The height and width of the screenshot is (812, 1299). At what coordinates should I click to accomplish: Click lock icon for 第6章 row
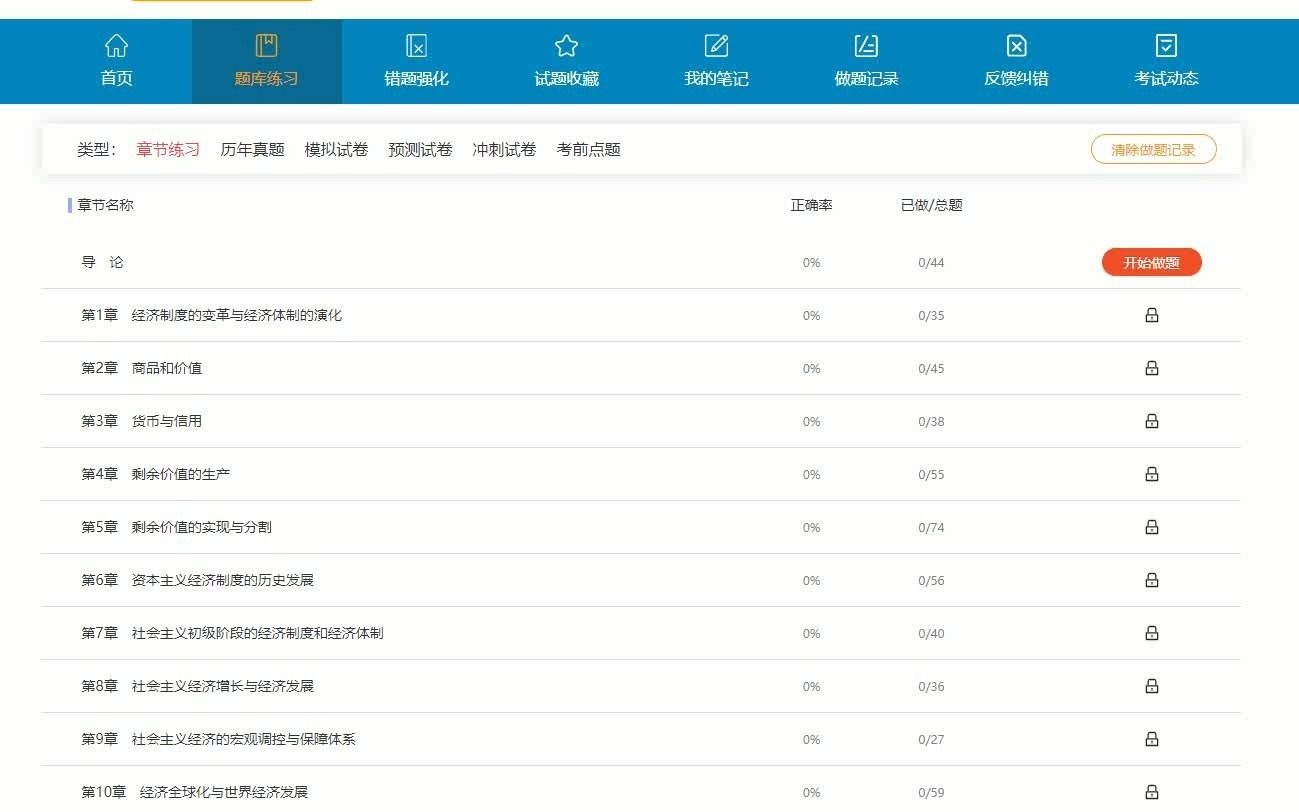pos(1152,580)
